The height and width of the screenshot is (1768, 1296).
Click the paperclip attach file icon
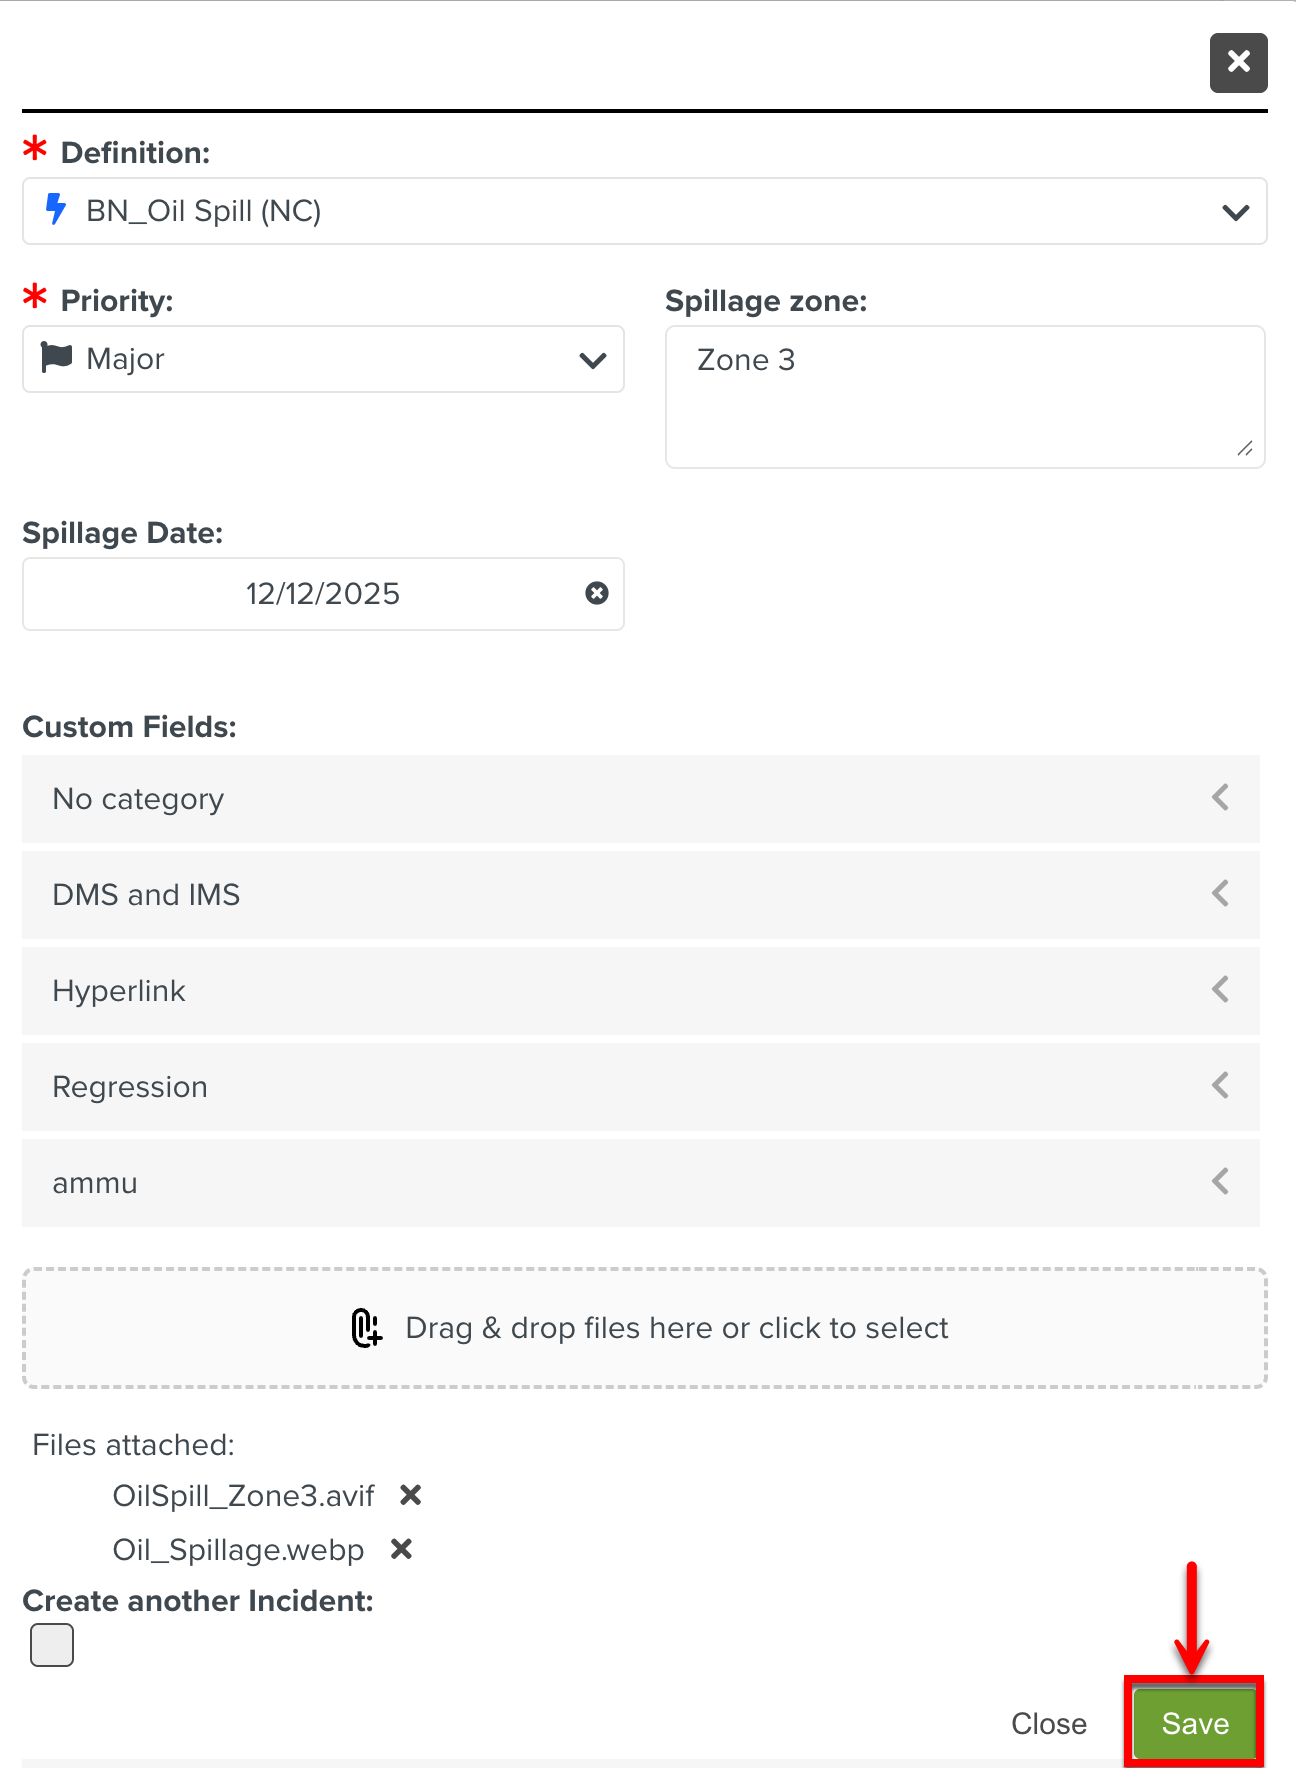[367, 1328]
